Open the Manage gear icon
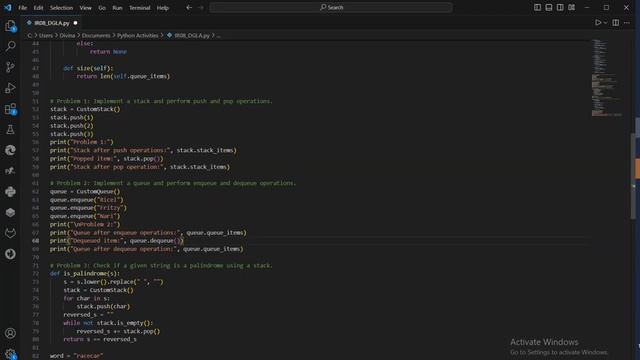Image resolution: width=640 pixels, height=360 pixels. [x=10, y=353]
